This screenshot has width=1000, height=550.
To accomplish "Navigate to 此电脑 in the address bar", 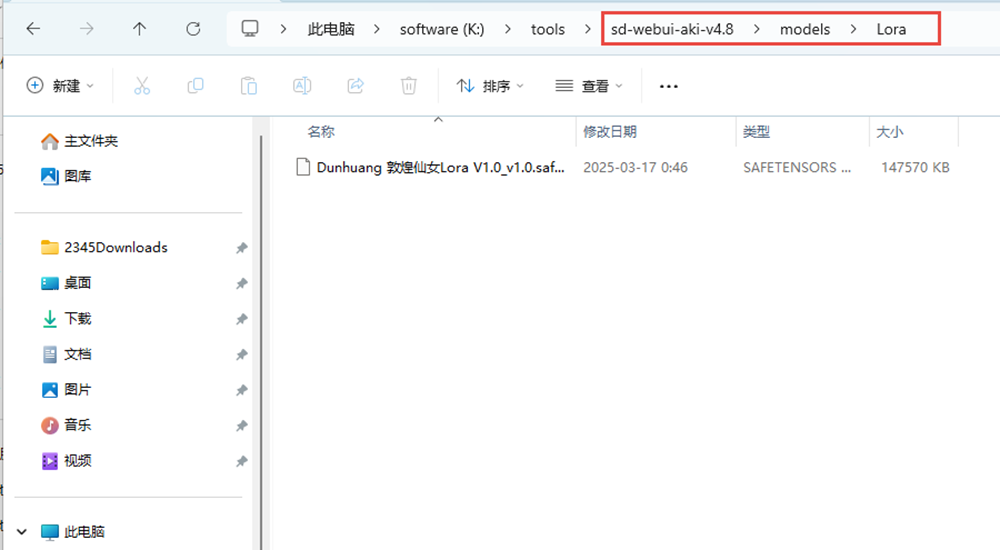I will (331, 29).
